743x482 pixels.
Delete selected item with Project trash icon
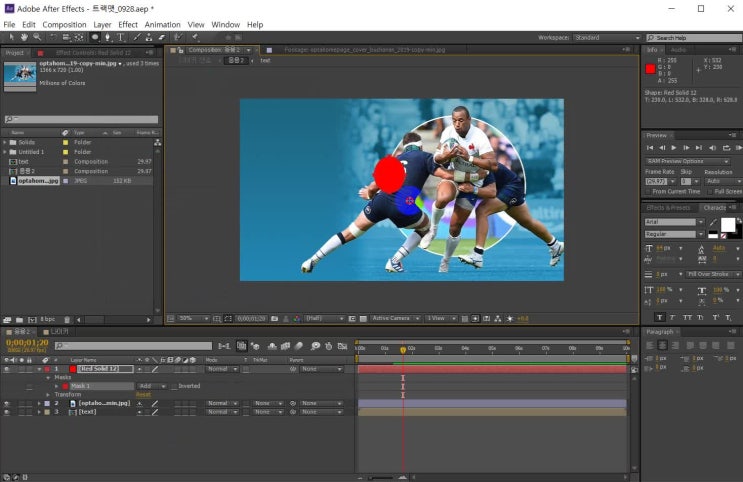[67, 320]
